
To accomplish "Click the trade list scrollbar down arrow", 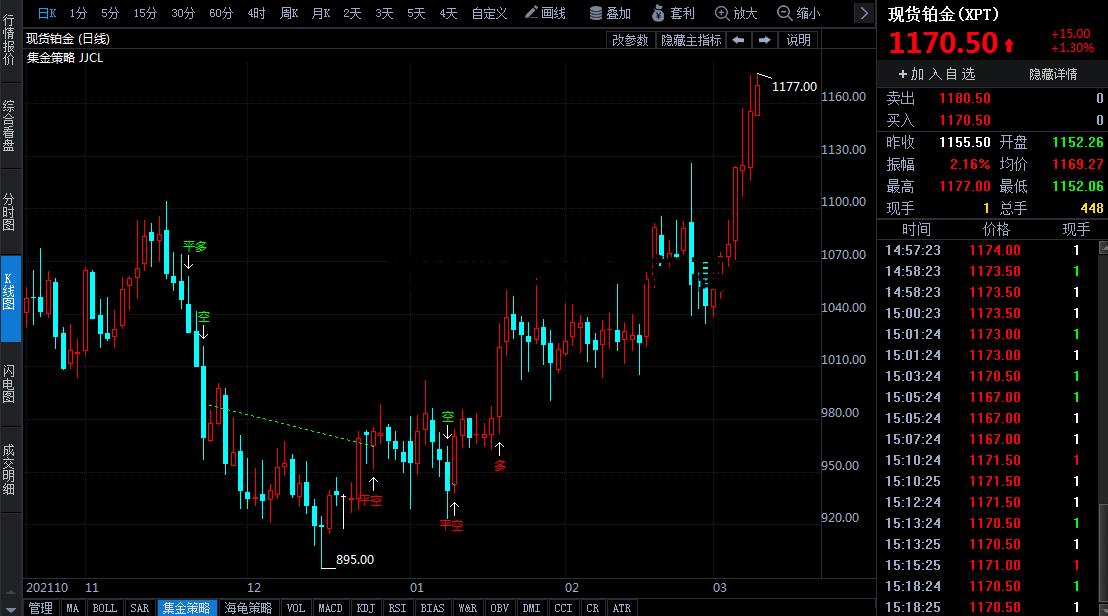I will (x=1103, y=610).
